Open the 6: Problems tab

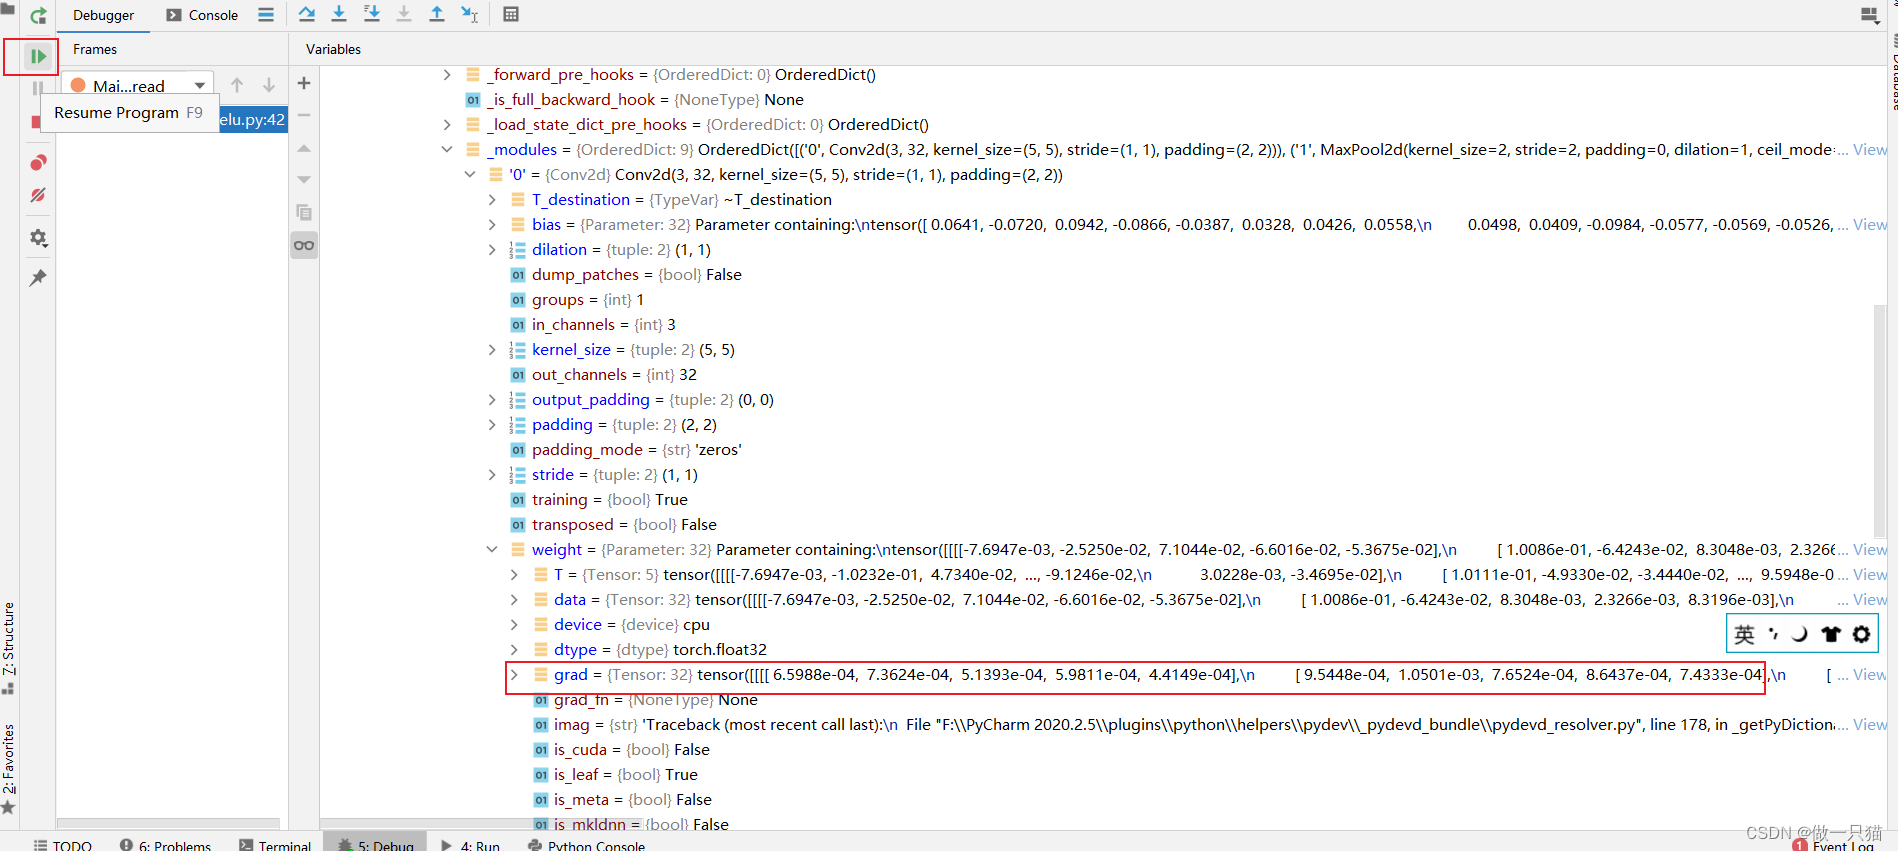[x=166, y=845]
